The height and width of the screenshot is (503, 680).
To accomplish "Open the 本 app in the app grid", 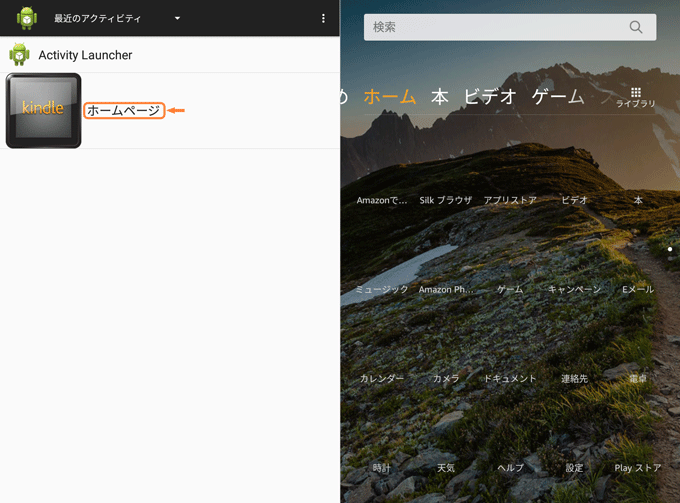I will [x=638, y=200].
